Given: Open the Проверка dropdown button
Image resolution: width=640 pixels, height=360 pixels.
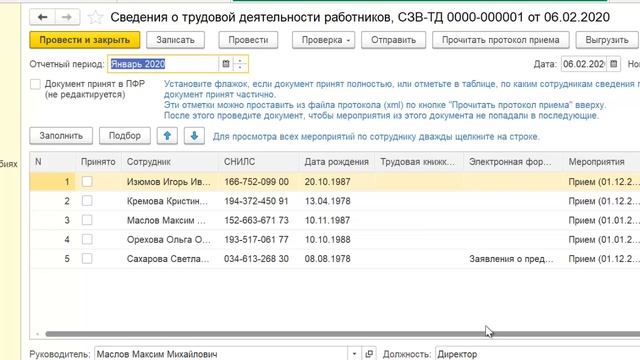Looking at the screenshot, I should pyautogui.click(x=323, y=40).
